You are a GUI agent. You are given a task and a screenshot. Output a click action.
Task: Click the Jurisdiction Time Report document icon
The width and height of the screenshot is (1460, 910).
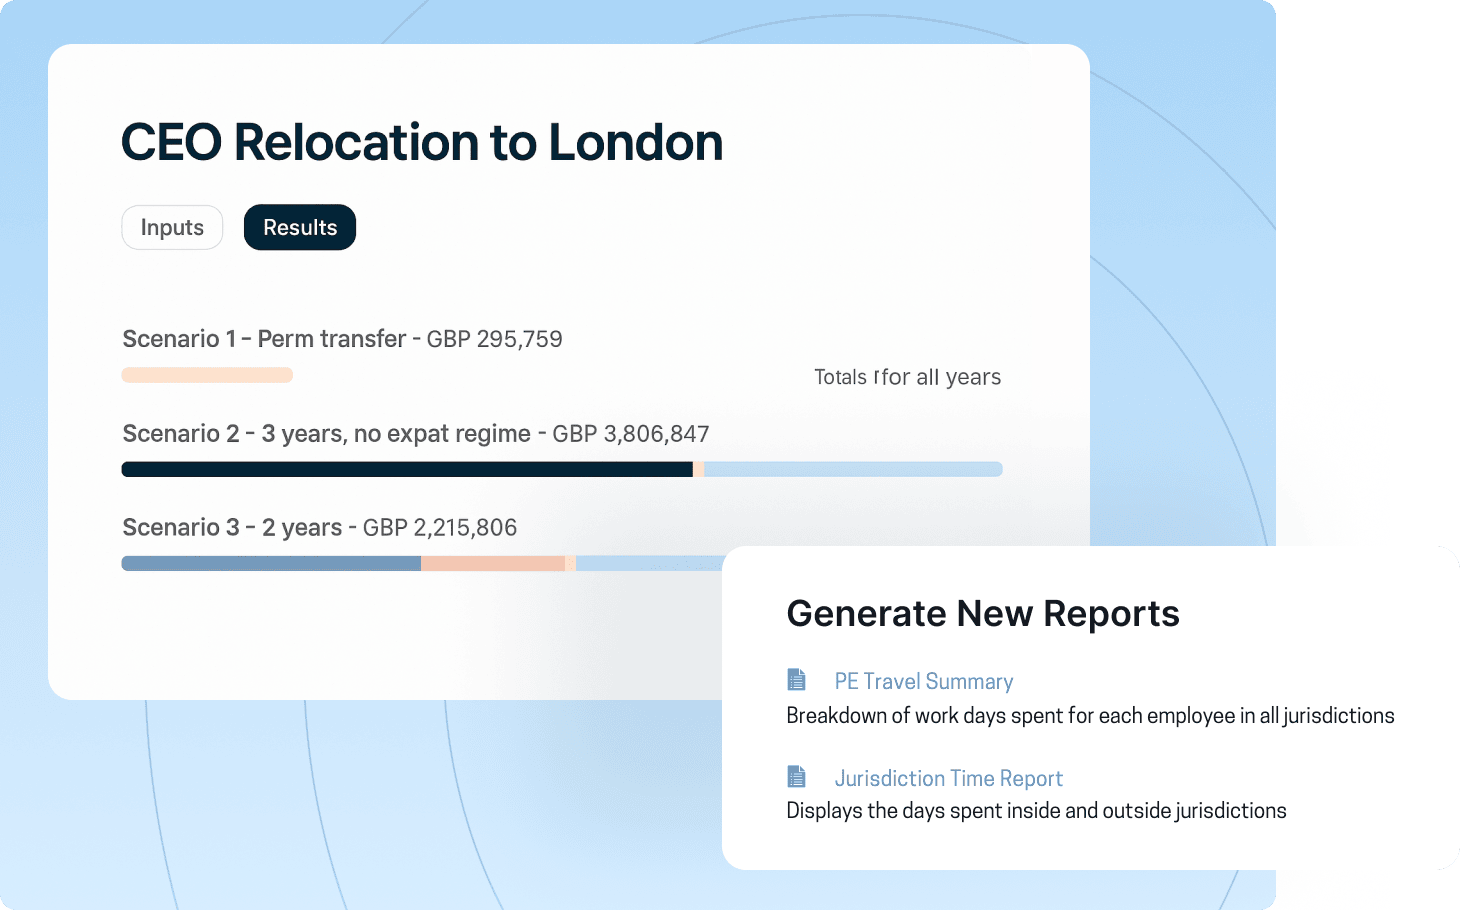click(x=796, y=777)
